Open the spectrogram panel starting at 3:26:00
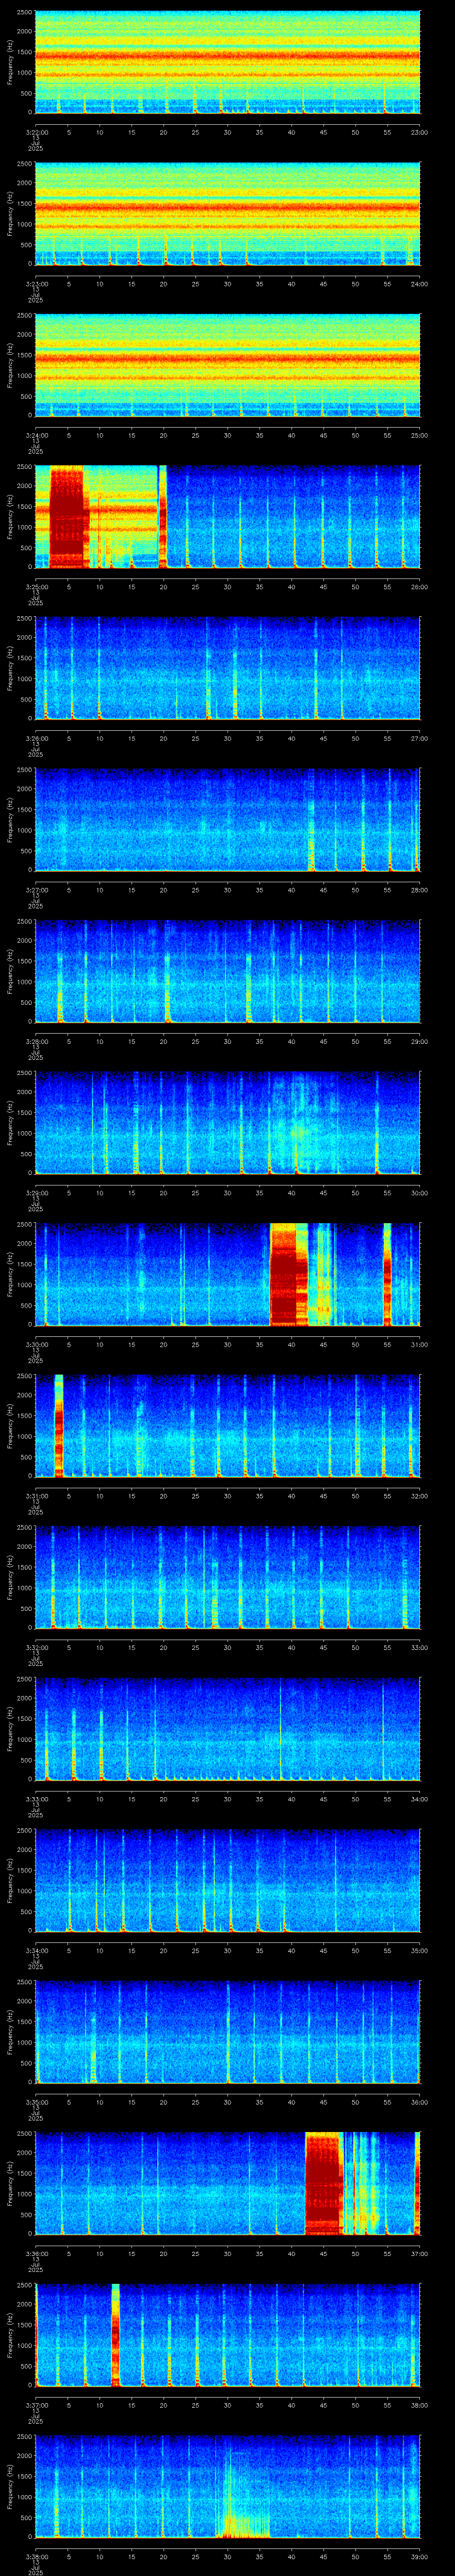 click(228, 668)
